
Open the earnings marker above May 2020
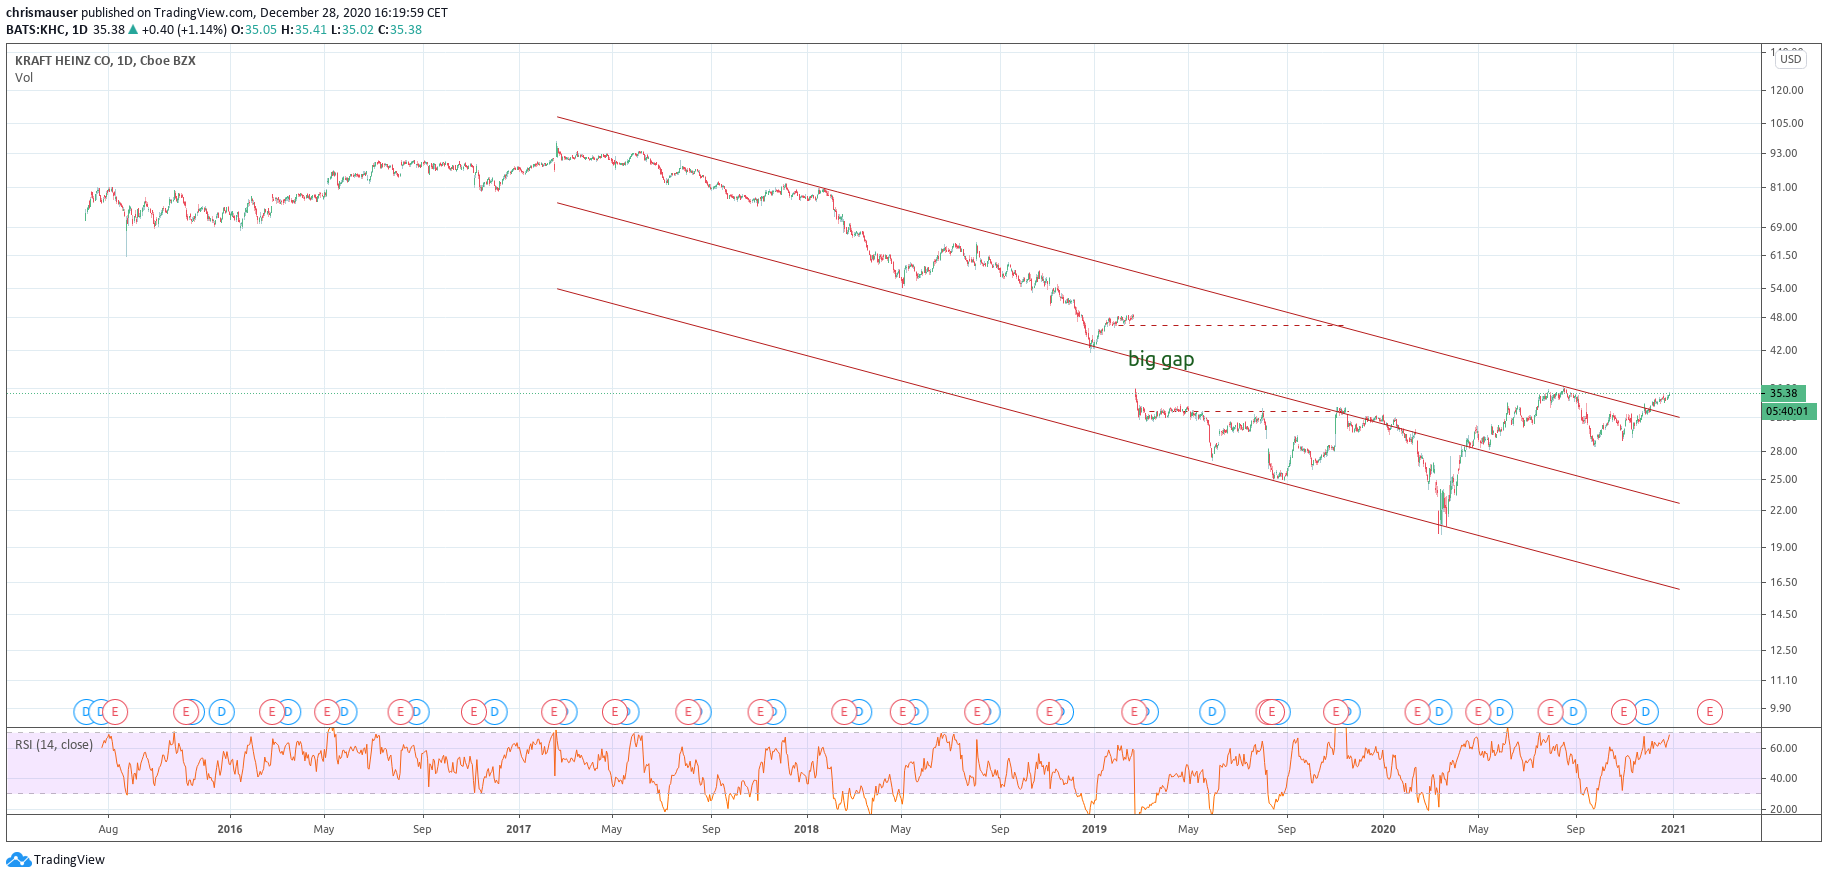(1478, 712)
